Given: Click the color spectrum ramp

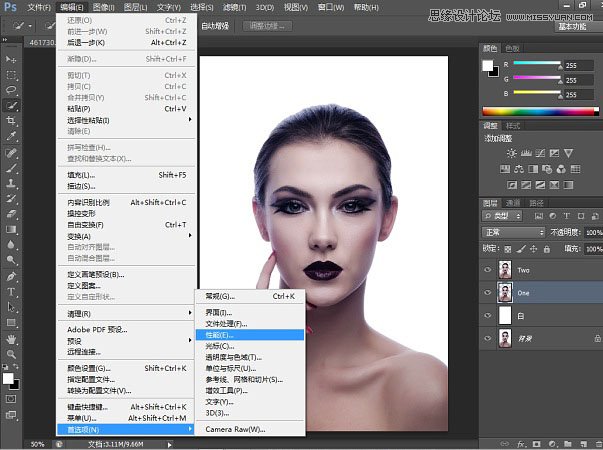Looking at the screenshot, I should coord(540,112).
